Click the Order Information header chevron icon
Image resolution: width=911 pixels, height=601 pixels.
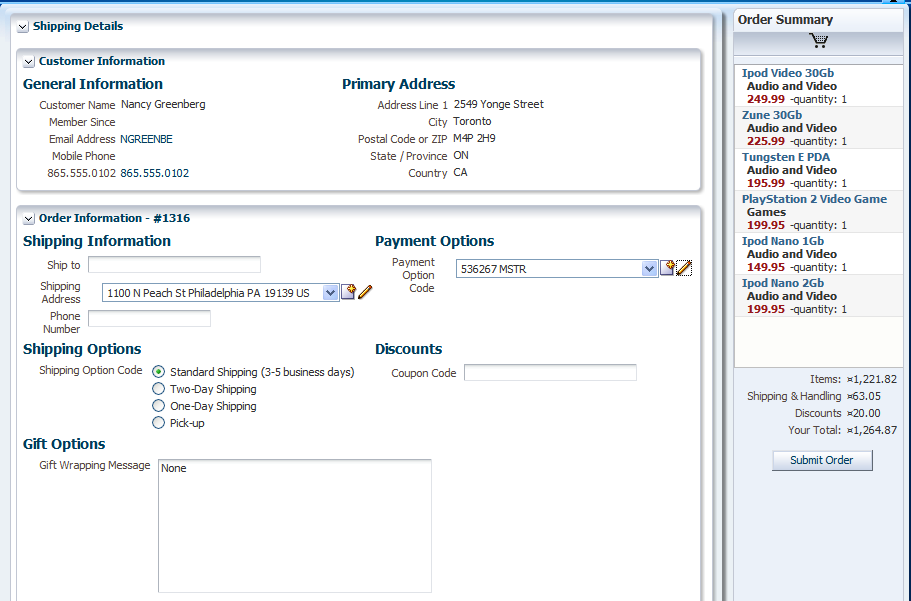pyautogui.click(x=29, y=217)
